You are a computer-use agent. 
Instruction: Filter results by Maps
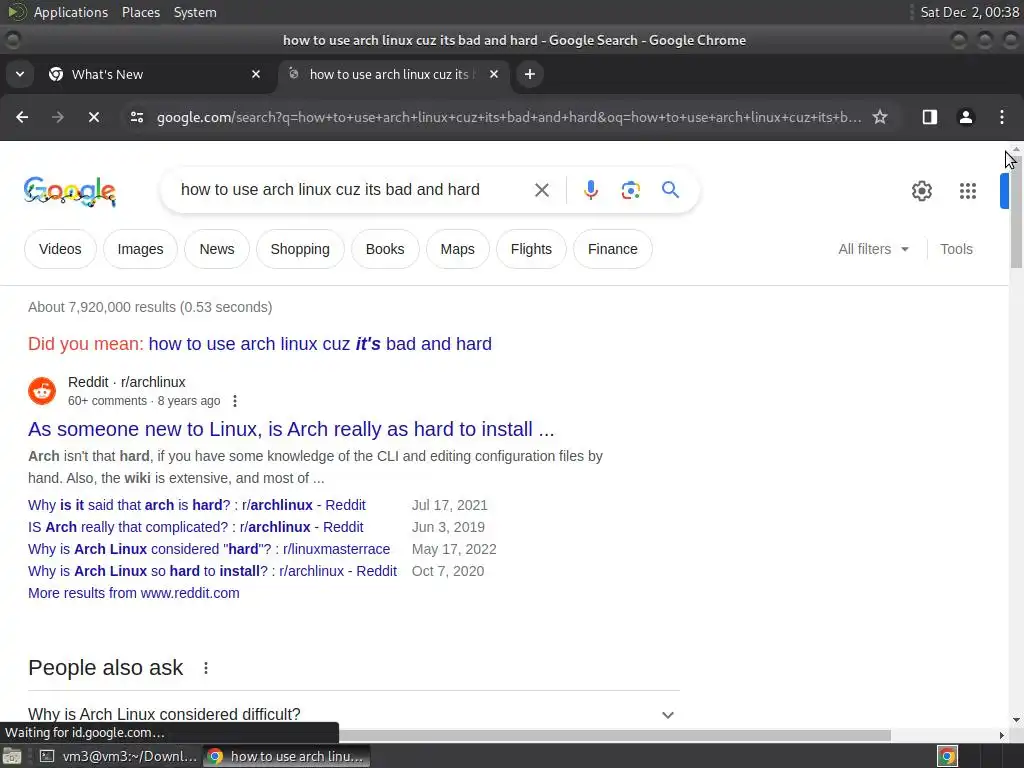(457, 249)
